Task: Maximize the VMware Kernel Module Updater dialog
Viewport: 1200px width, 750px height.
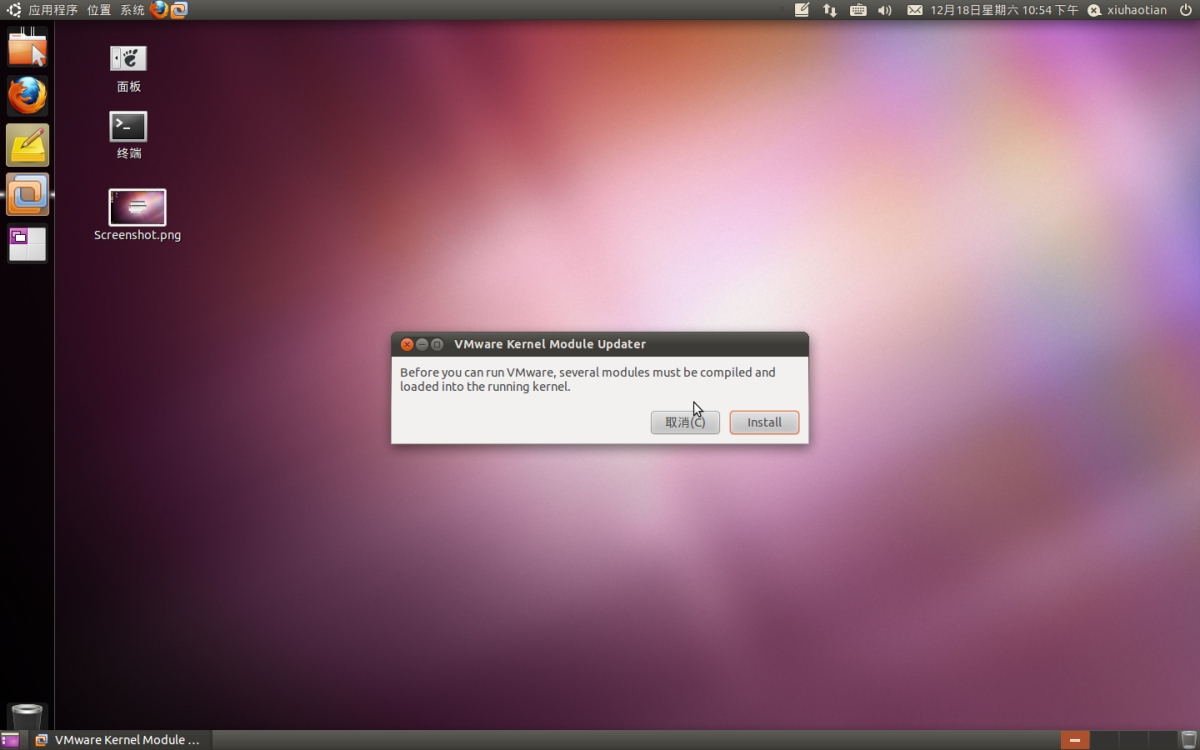Action: click(x=437, y=344)
